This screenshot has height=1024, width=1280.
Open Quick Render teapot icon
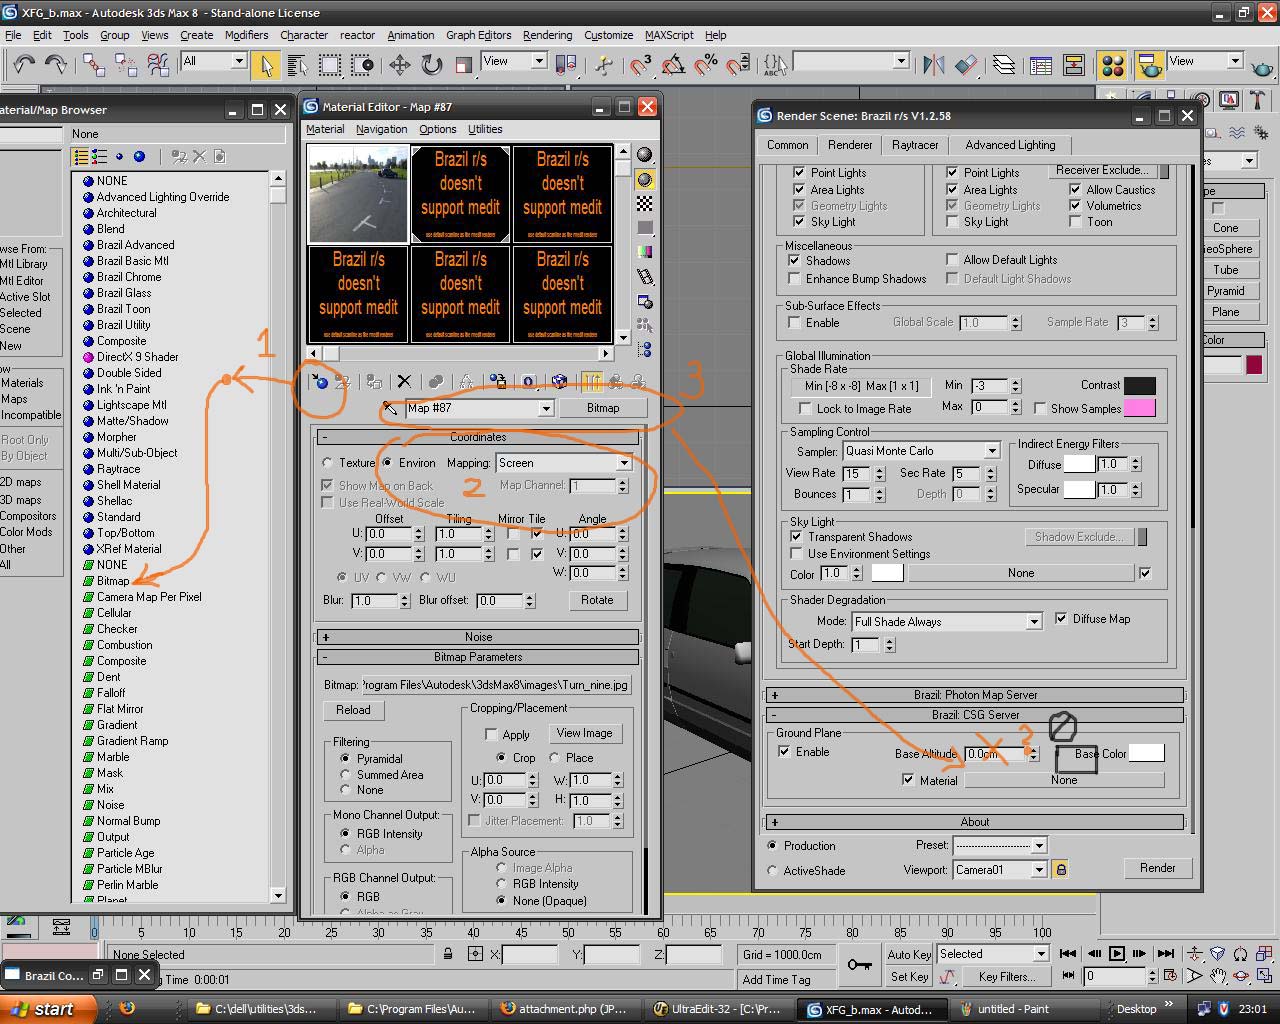pyautogui.click(x=1262, y=67)
